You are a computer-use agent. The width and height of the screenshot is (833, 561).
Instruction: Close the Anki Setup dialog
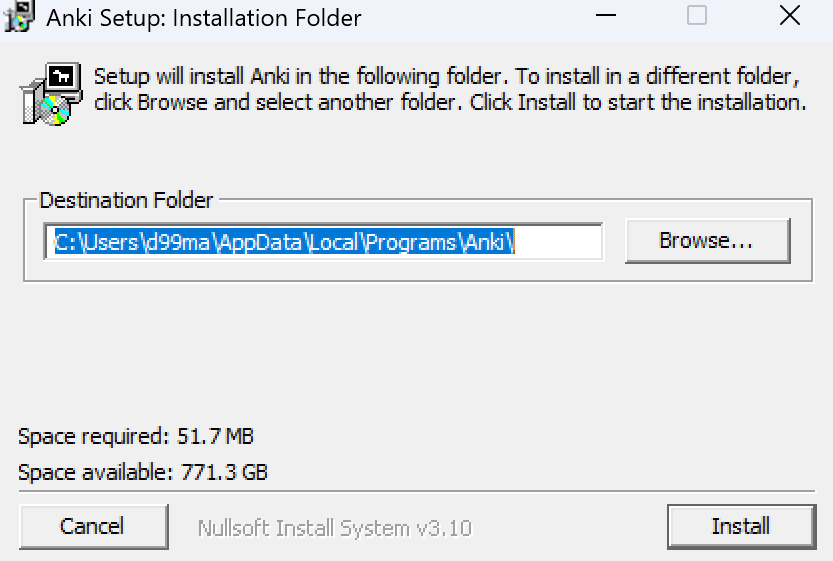[789, 16]
